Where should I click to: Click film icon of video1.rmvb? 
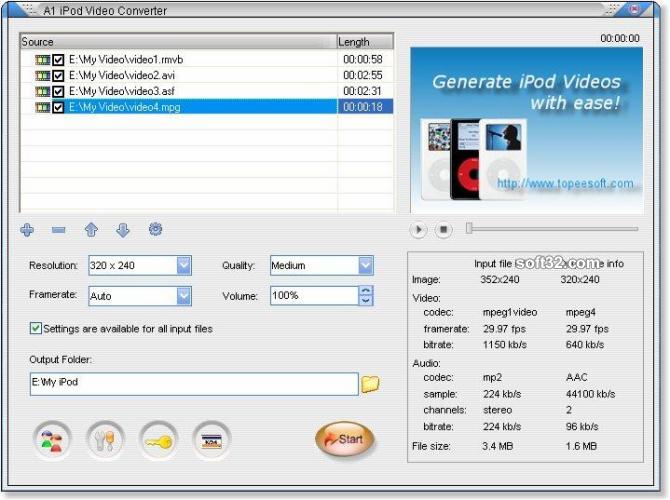pyautogui.click(x=42, y=60)
